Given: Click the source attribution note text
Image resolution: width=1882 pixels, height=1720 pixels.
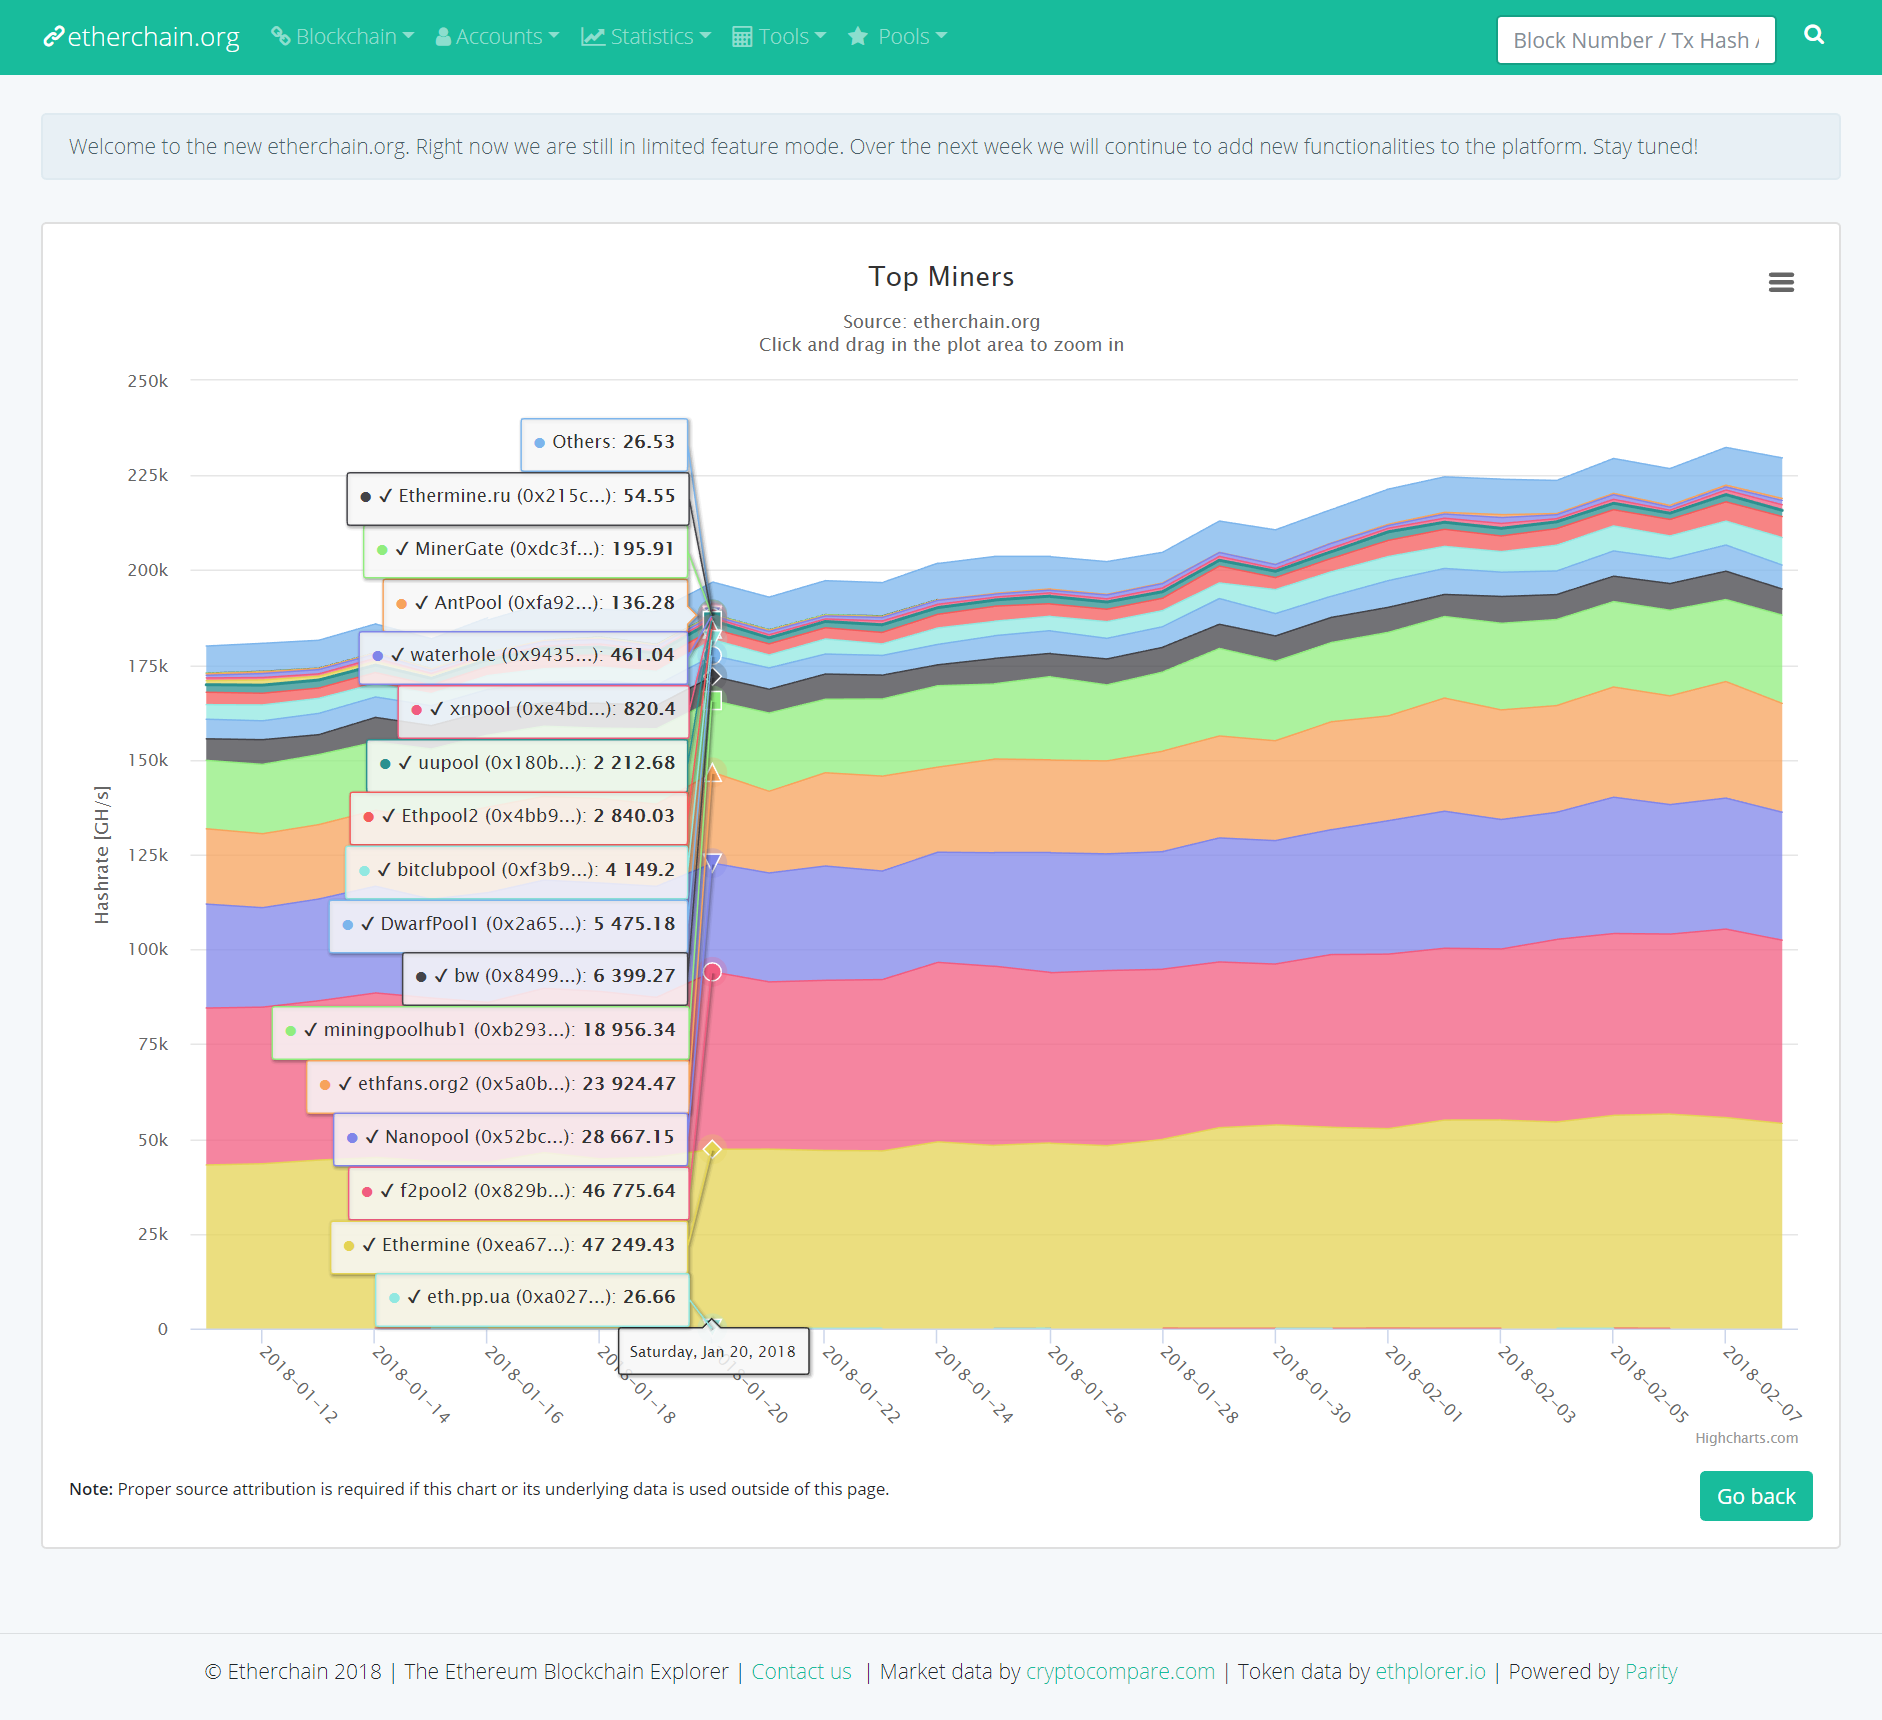Looking at the screenshot, I should coord(479,1489).
